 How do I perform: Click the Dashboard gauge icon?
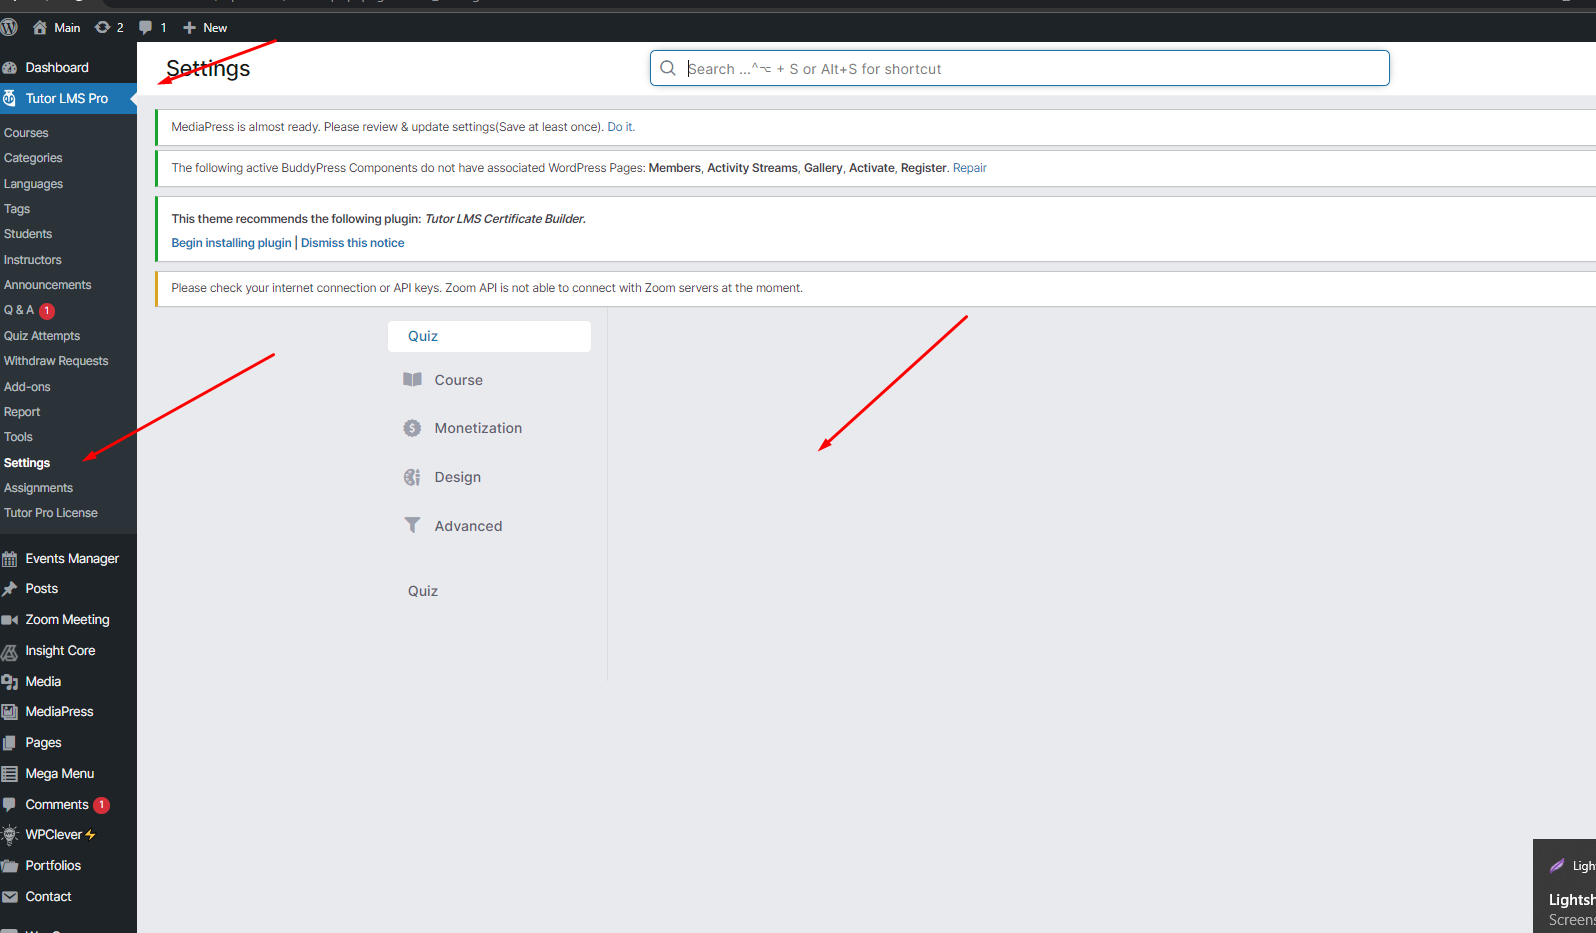tap(10, 68)
